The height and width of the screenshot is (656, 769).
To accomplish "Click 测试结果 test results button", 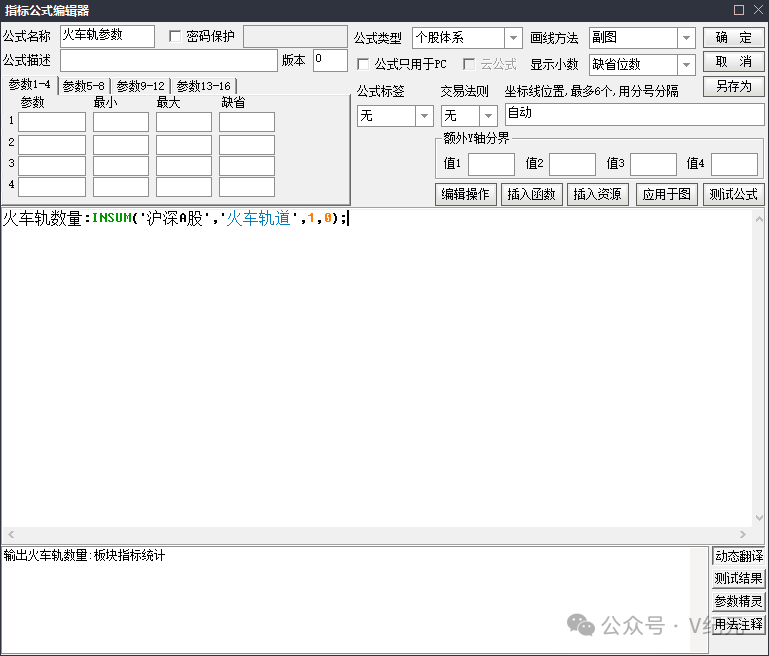I will 738,579.
